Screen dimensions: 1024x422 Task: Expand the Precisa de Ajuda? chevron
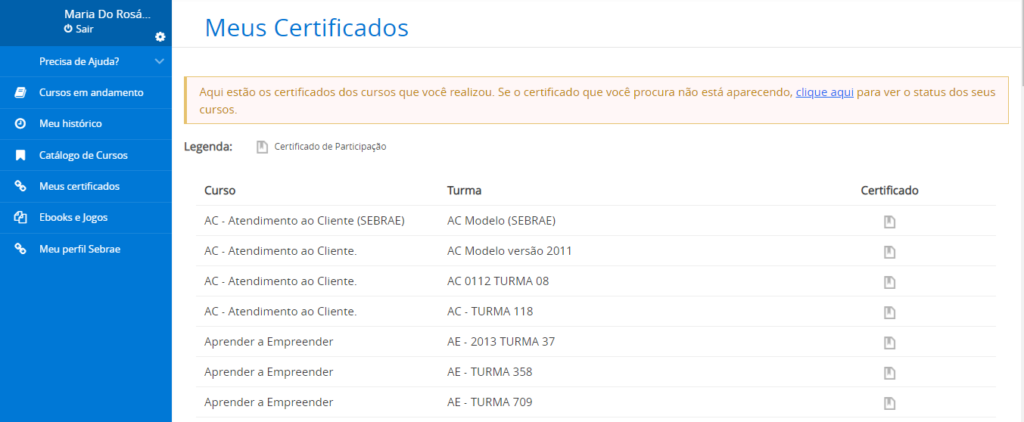[159, 61]
